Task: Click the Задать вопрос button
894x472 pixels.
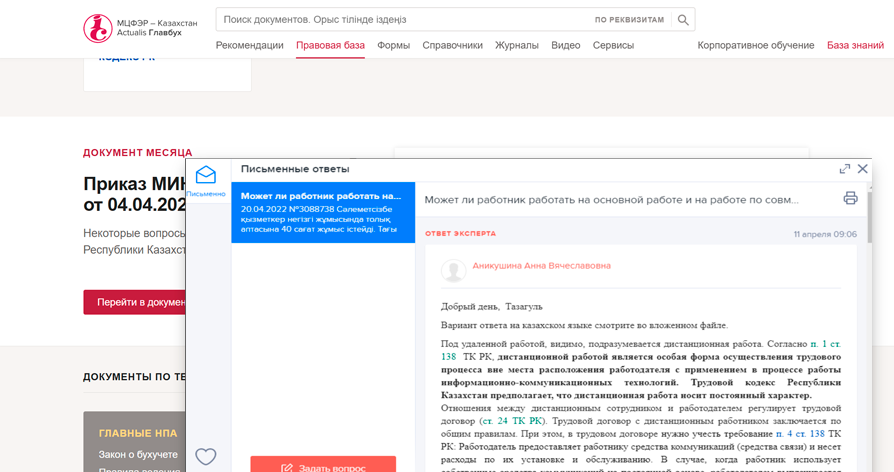Action: (x=323, y=464)
